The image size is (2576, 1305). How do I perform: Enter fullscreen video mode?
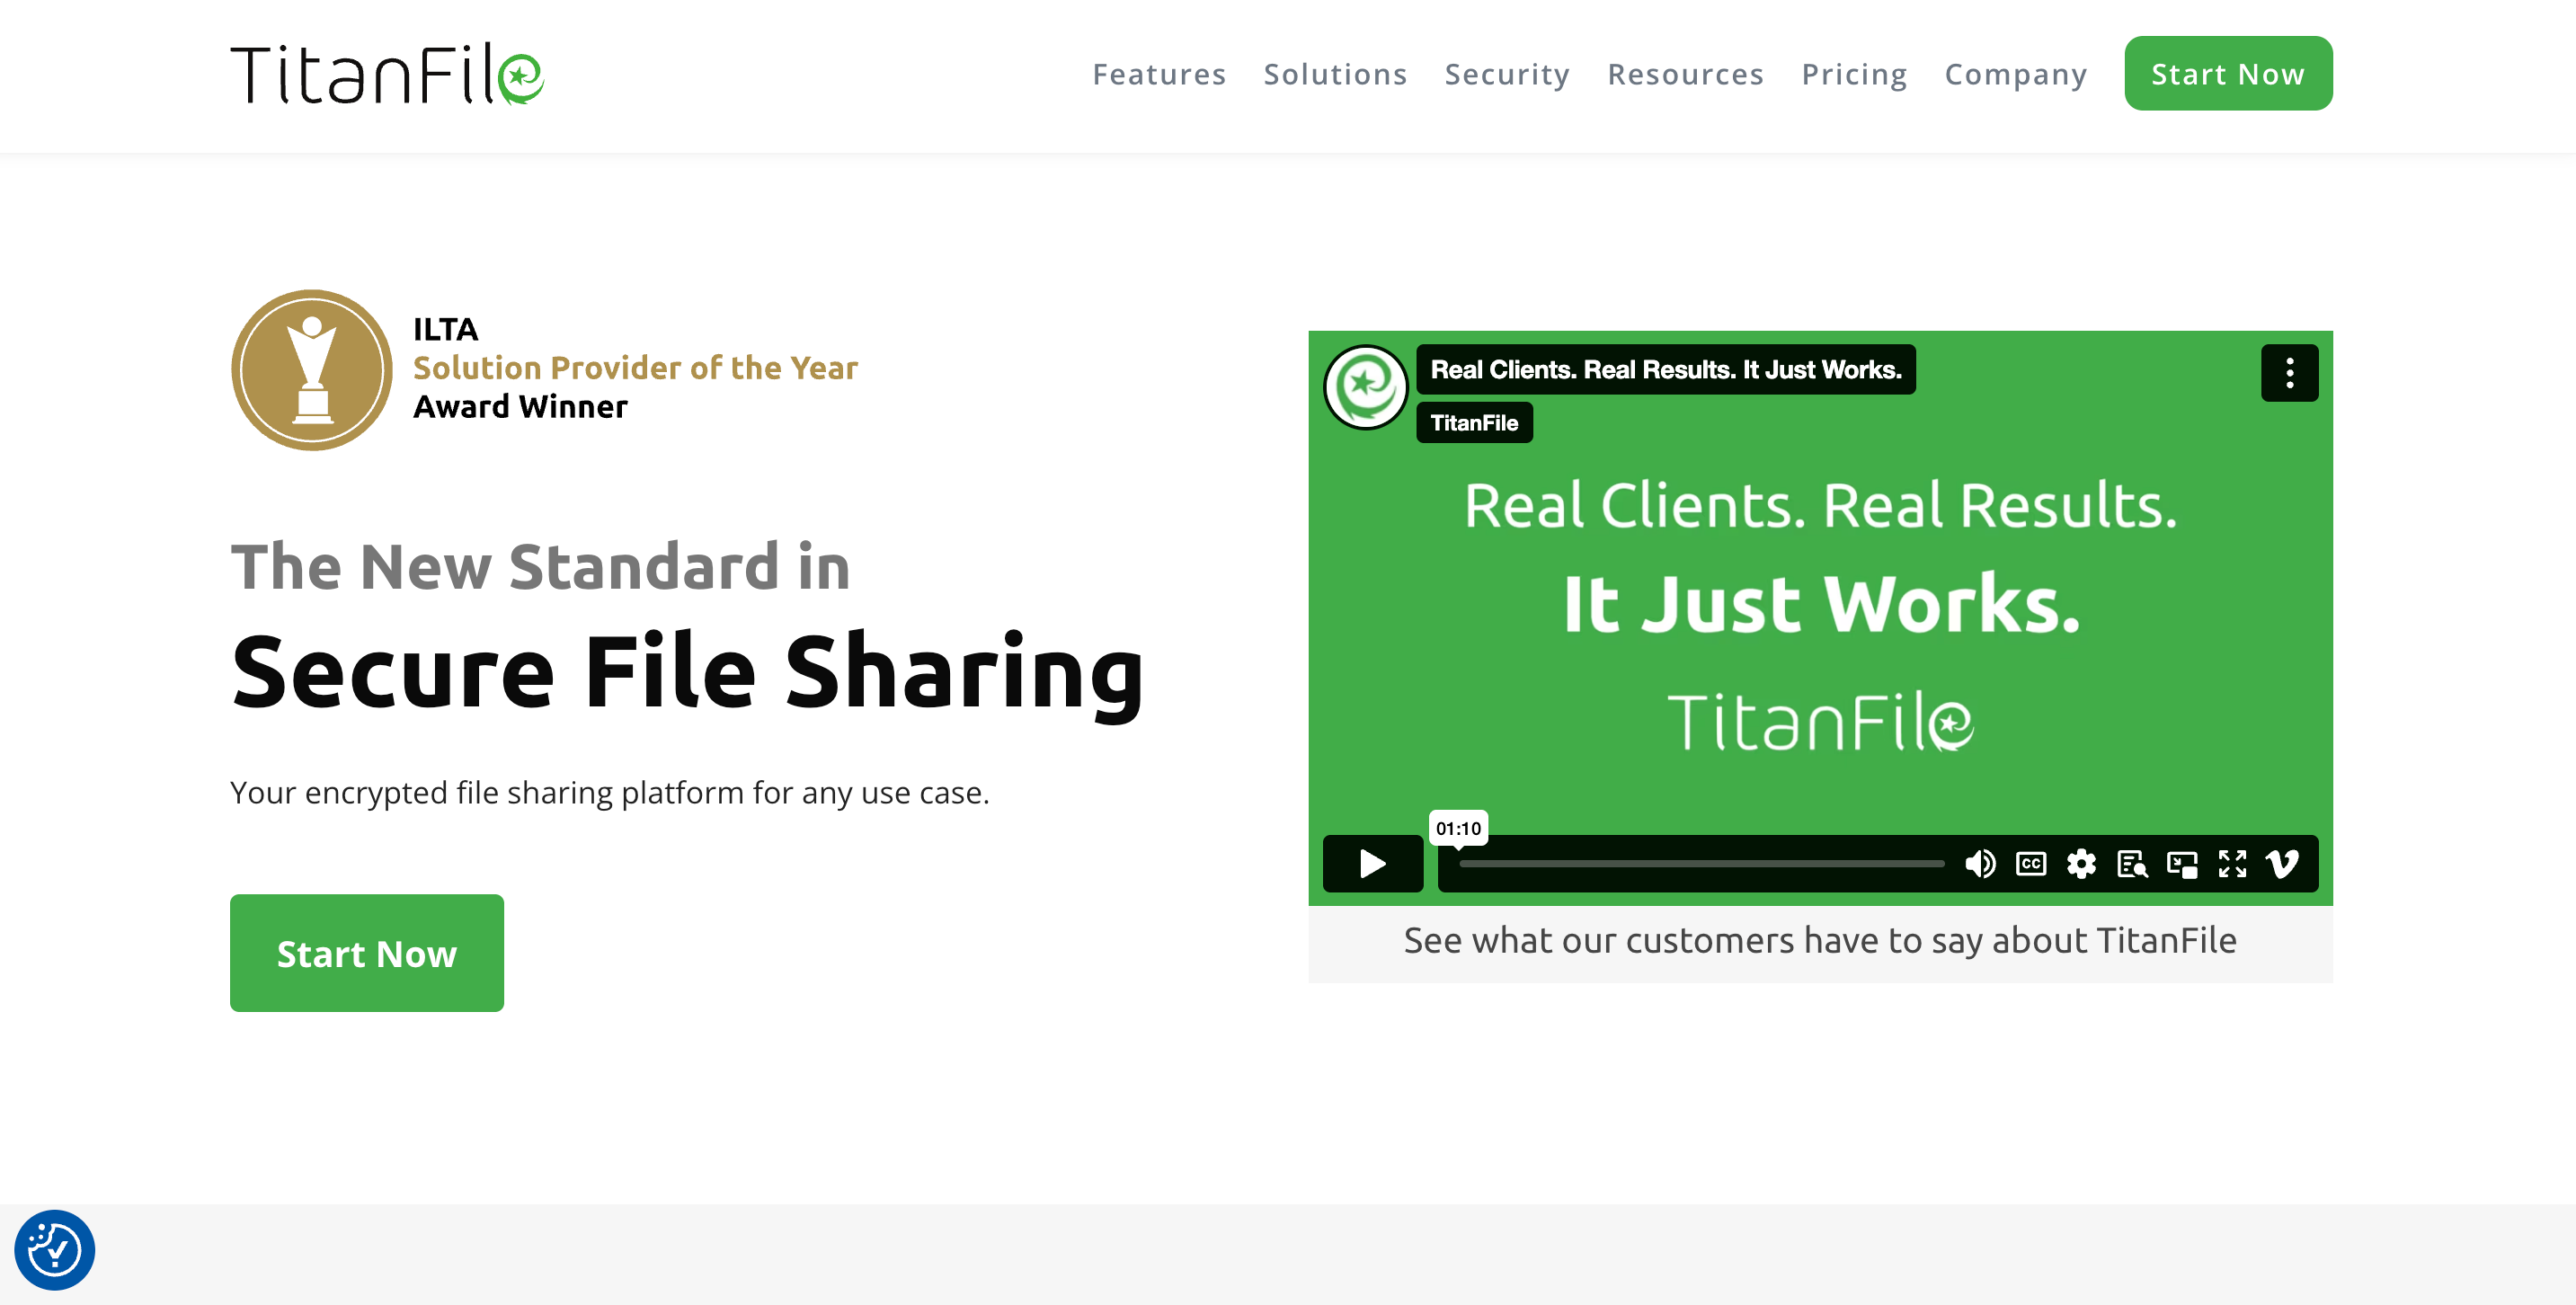click(2232, 863)
